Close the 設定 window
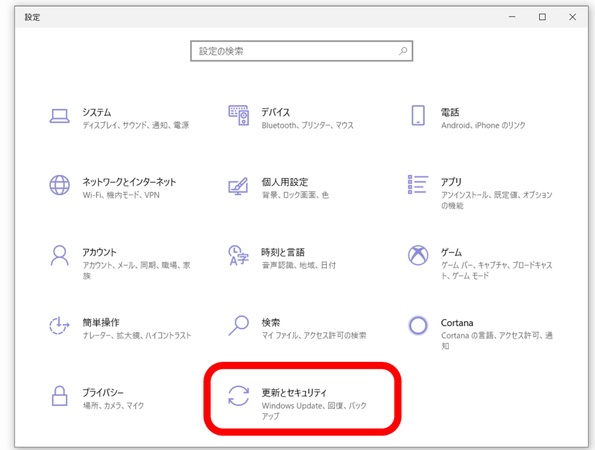This screenshot has width=595, height=450. (x=573, y=17)
